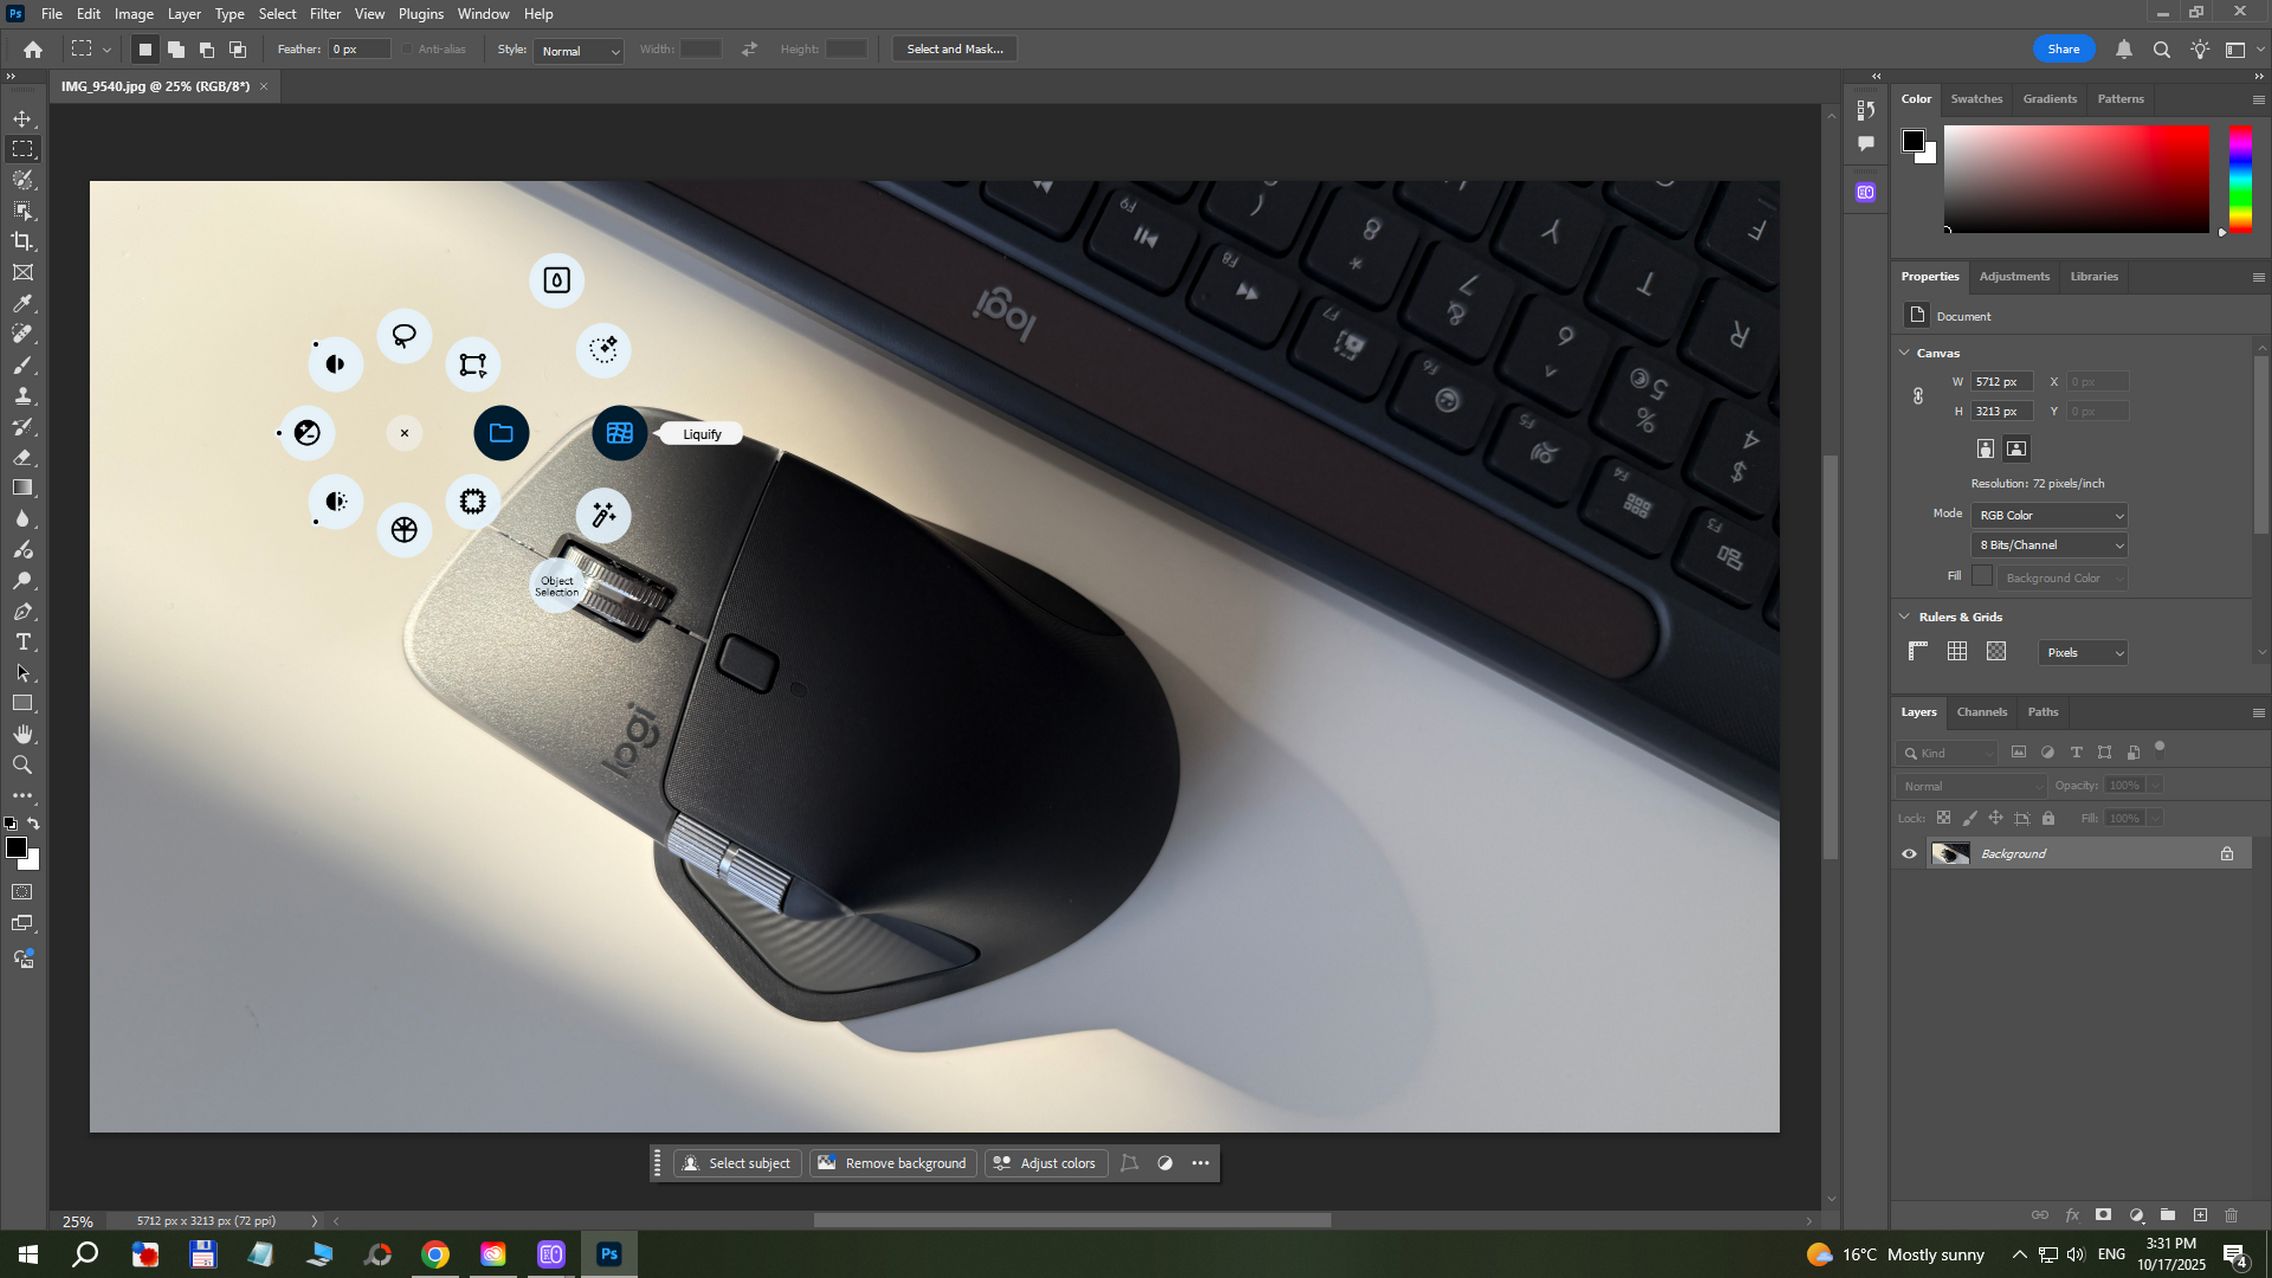
Task: Click the rainbow hue slider strip
Action: (x=2240, y=180)
